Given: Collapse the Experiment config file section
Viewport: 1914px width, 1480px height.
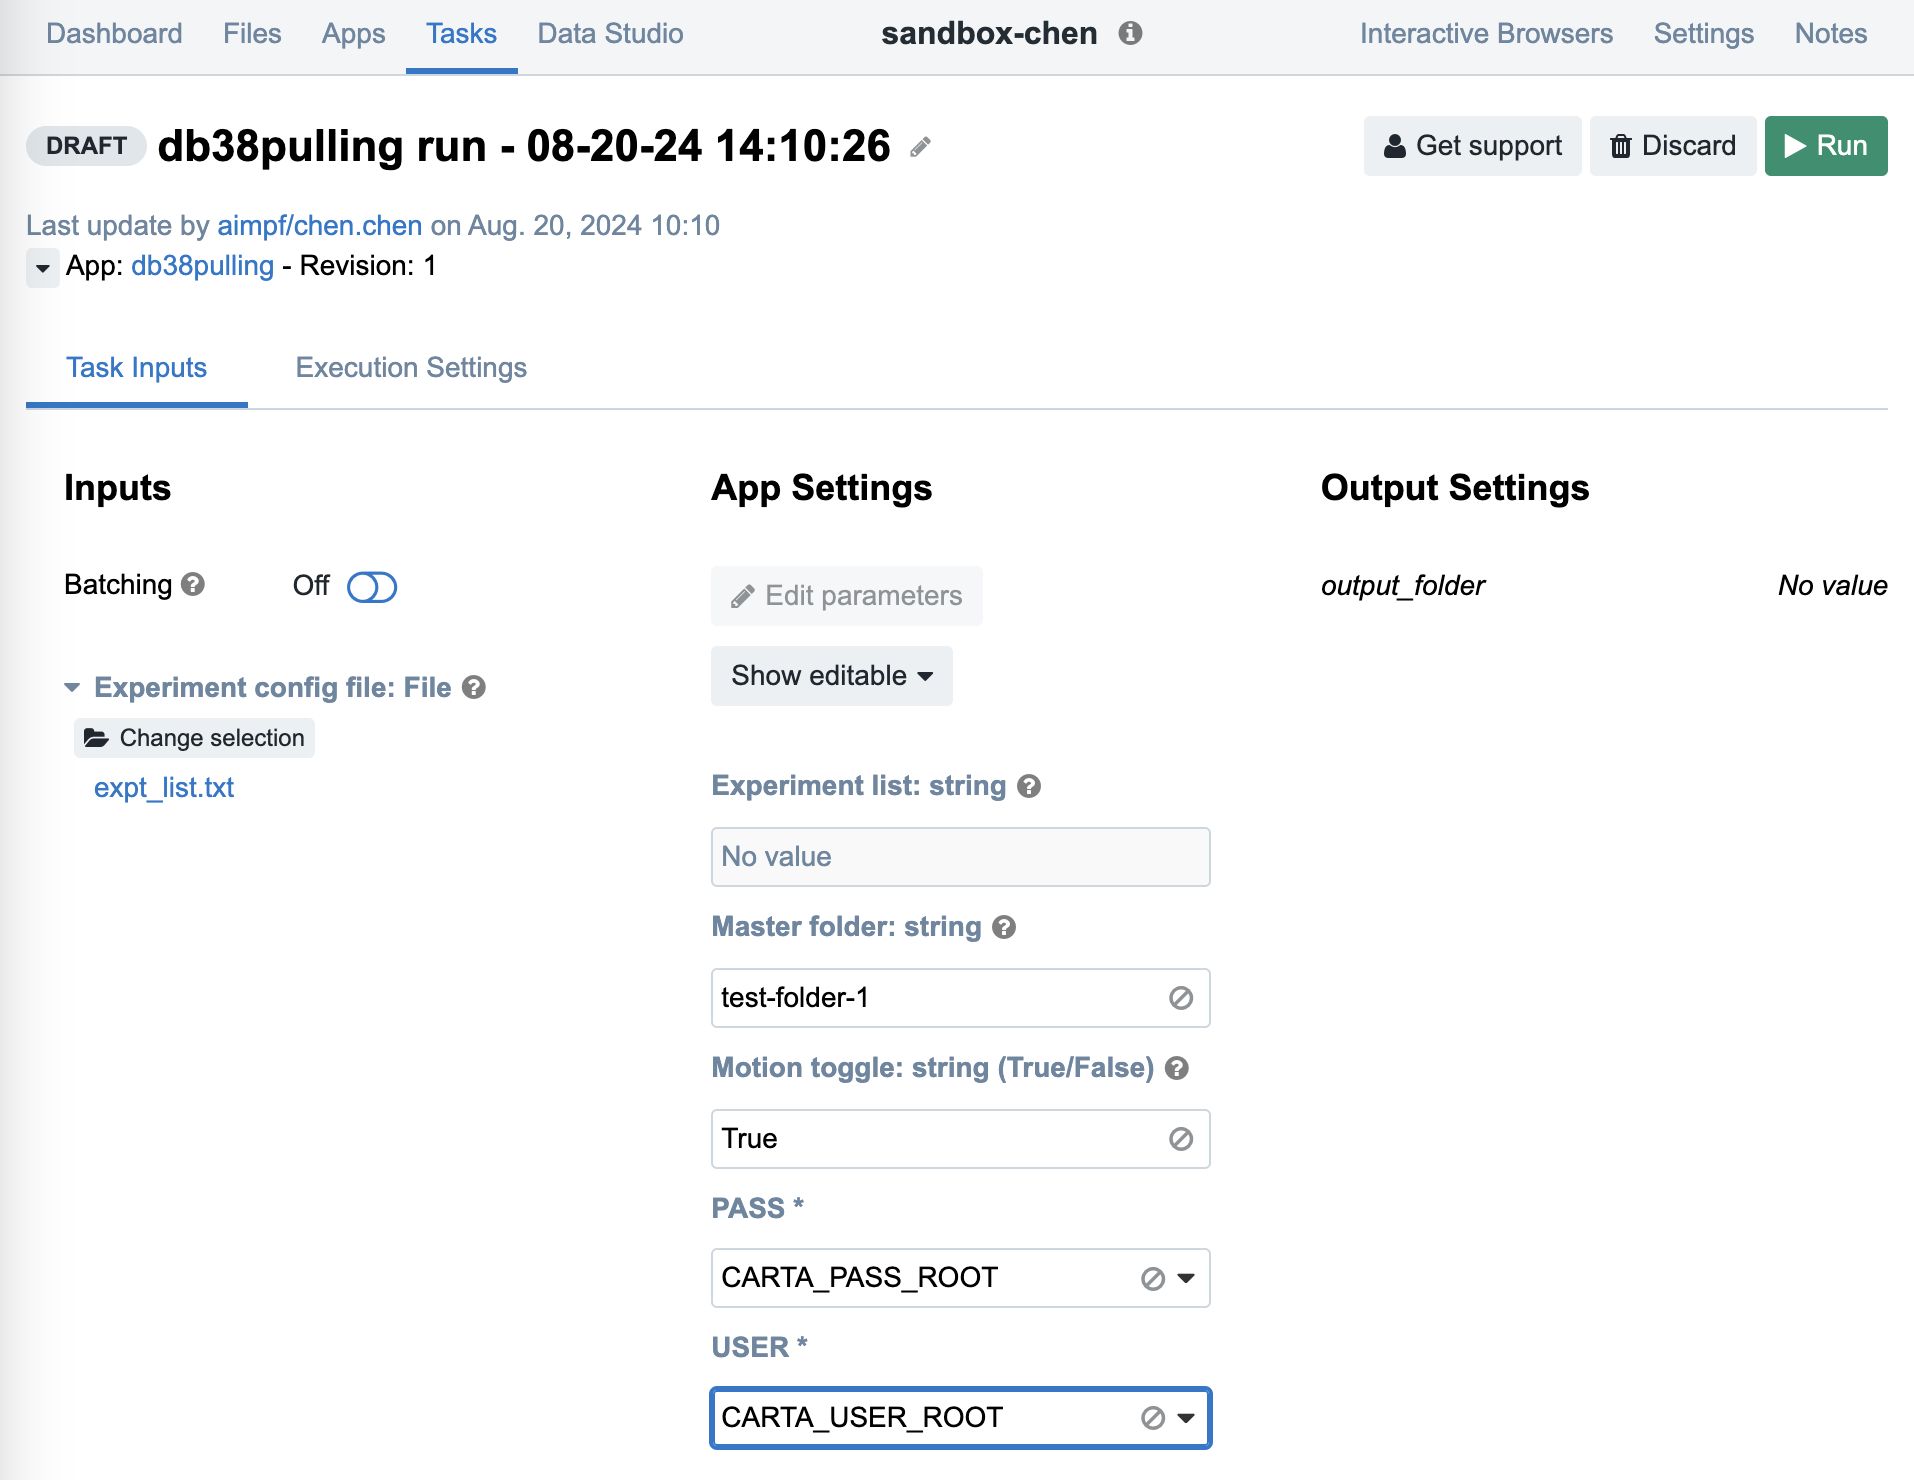Looking at the screenshot, I should tap(72, 688).
